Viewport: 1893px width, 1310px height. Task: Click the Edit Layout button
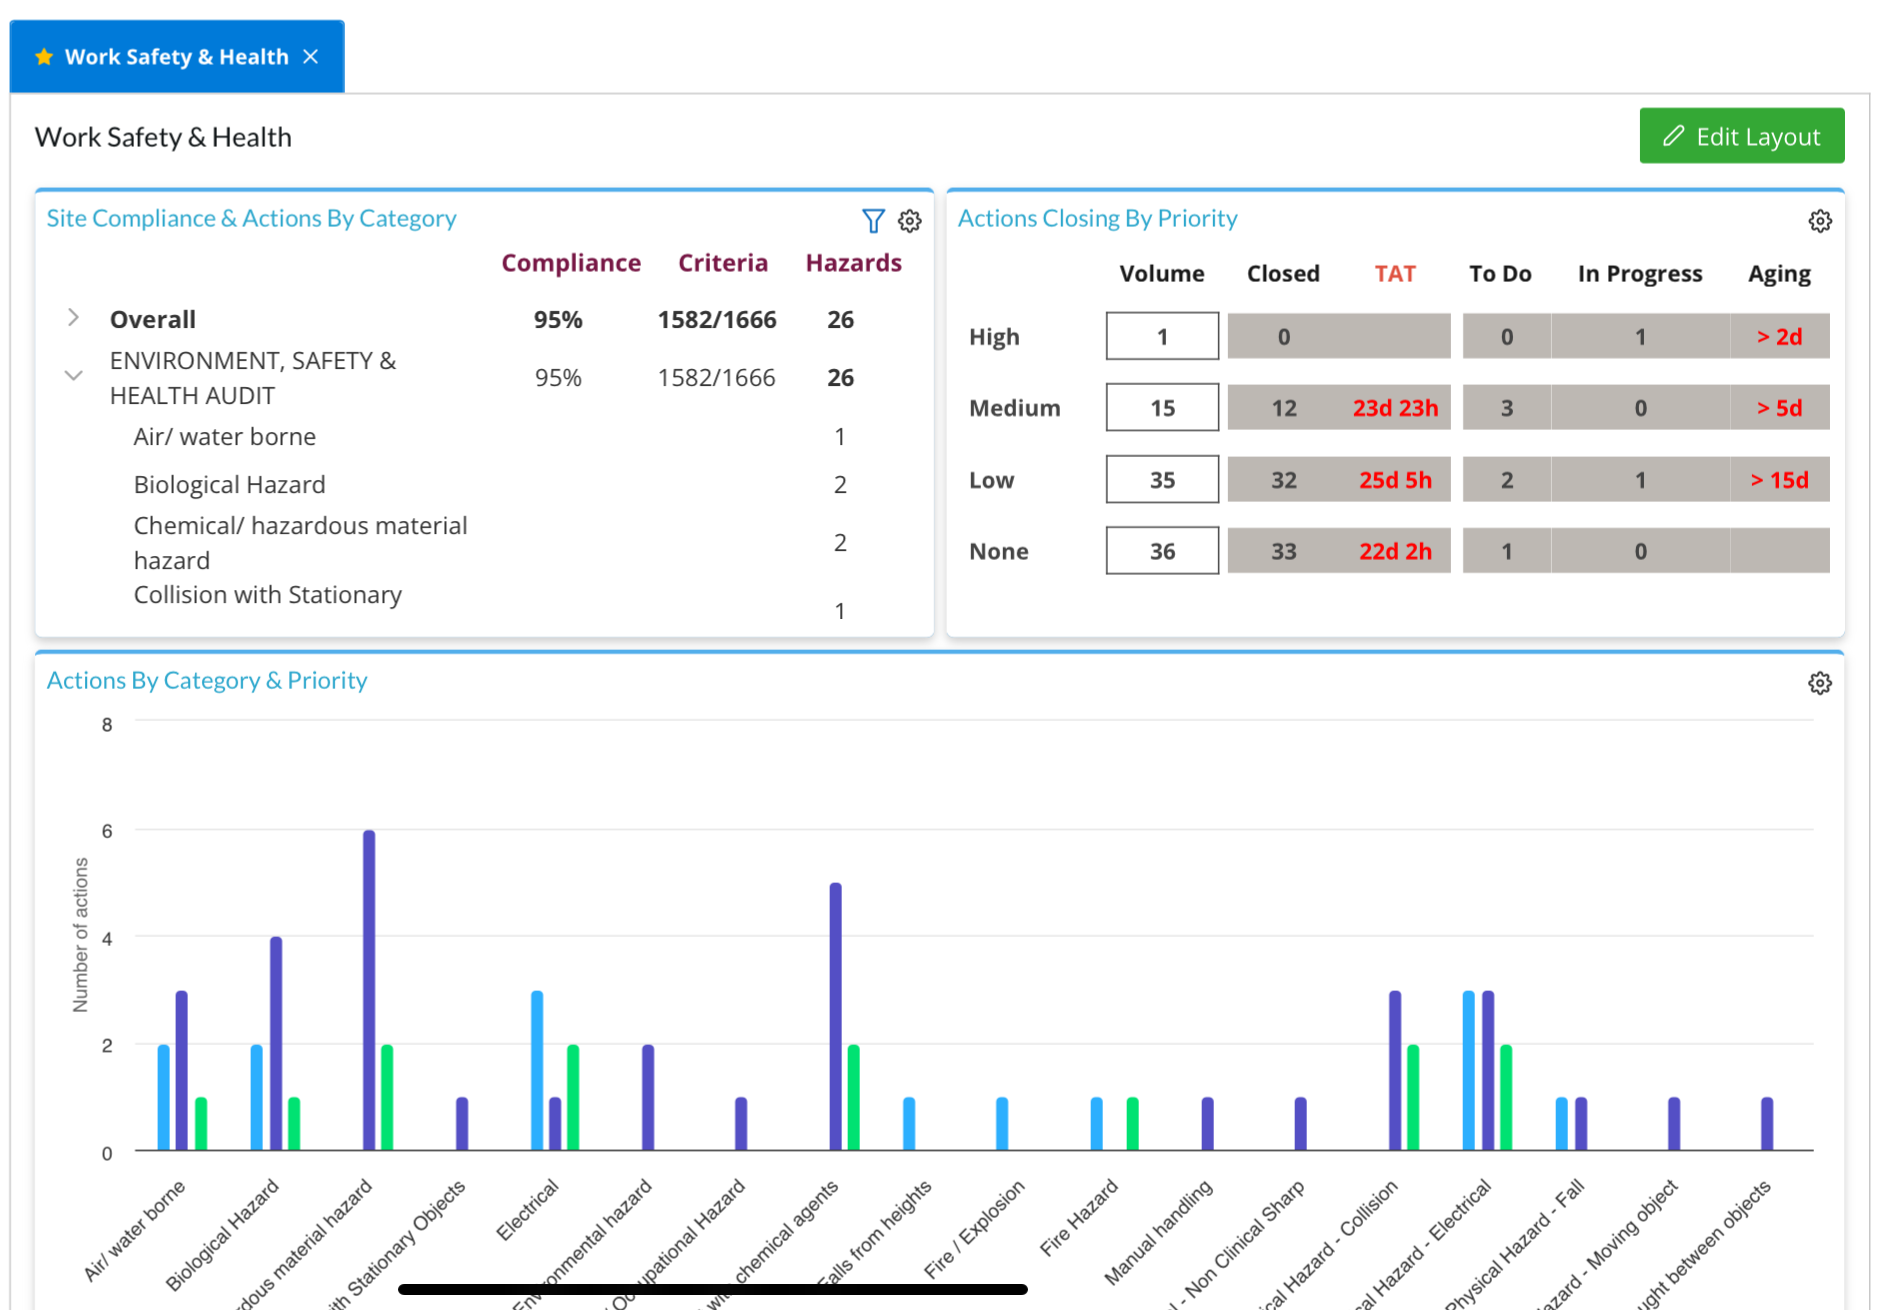1741,136
